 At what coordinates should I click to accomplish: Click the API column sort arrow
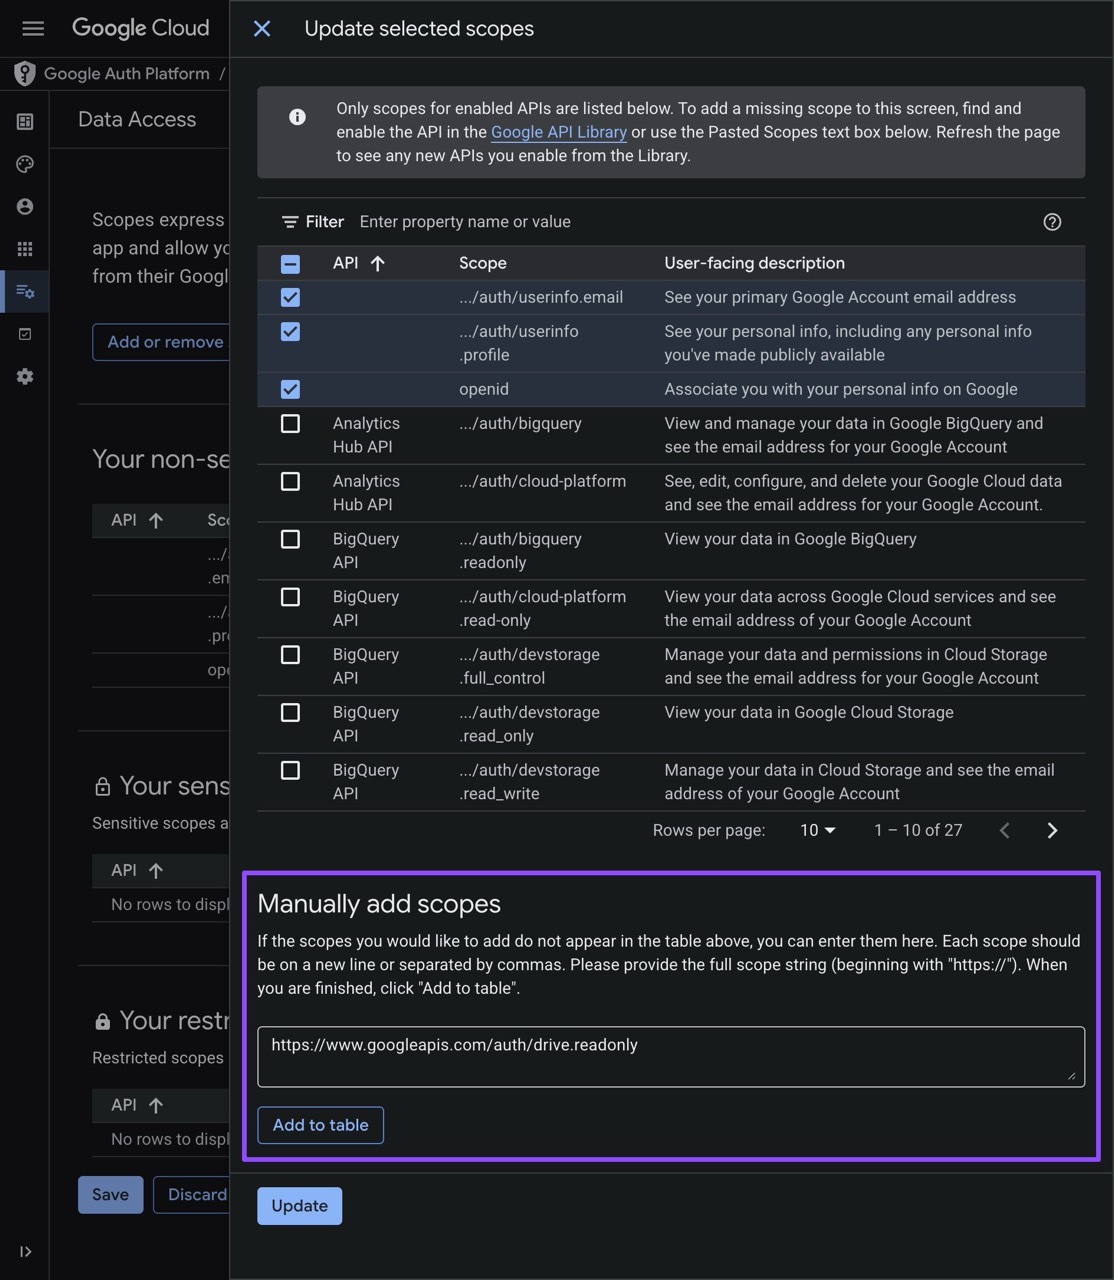376,263
